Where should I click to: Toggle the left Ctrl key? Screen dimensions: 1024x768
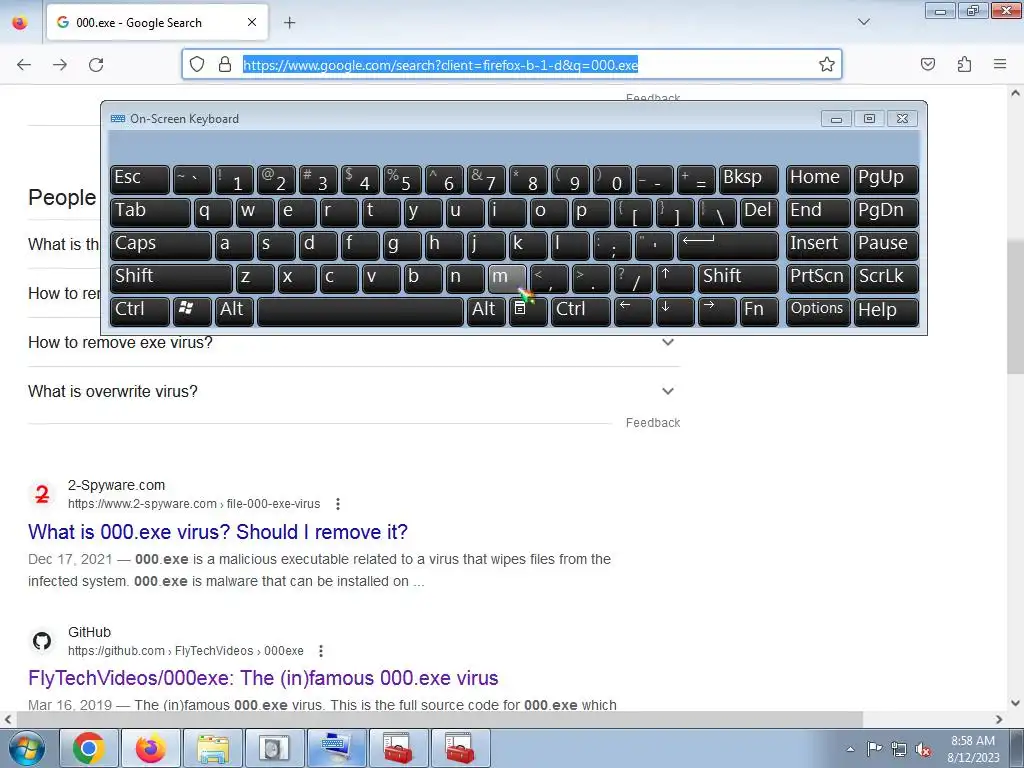[x=139, y=310]
